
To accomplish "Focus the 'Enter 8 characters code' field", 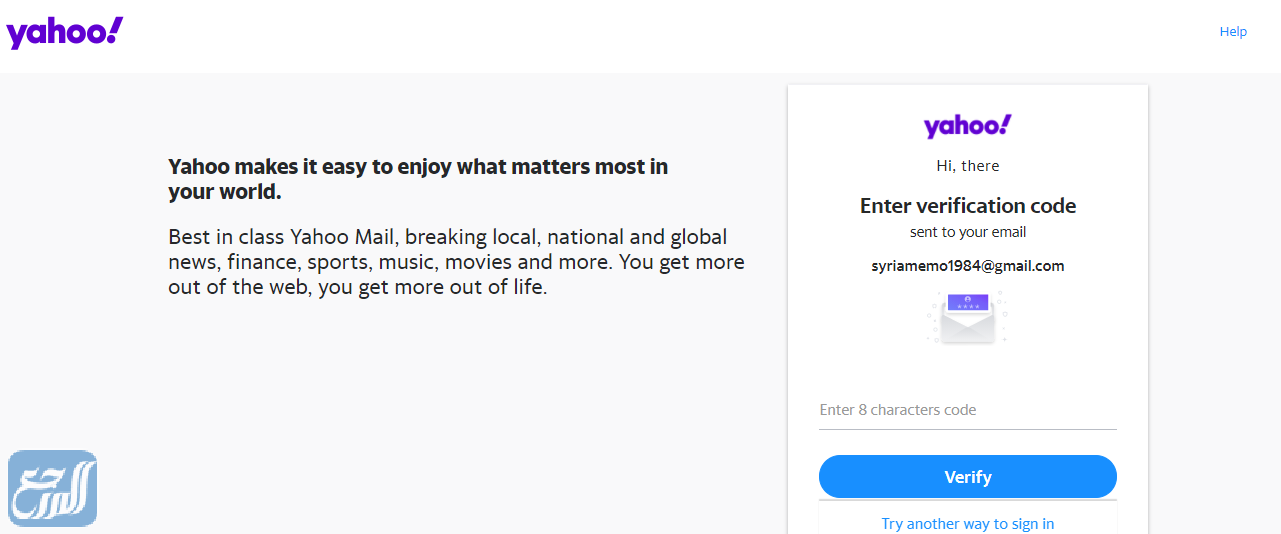I will tap(967, 410).
